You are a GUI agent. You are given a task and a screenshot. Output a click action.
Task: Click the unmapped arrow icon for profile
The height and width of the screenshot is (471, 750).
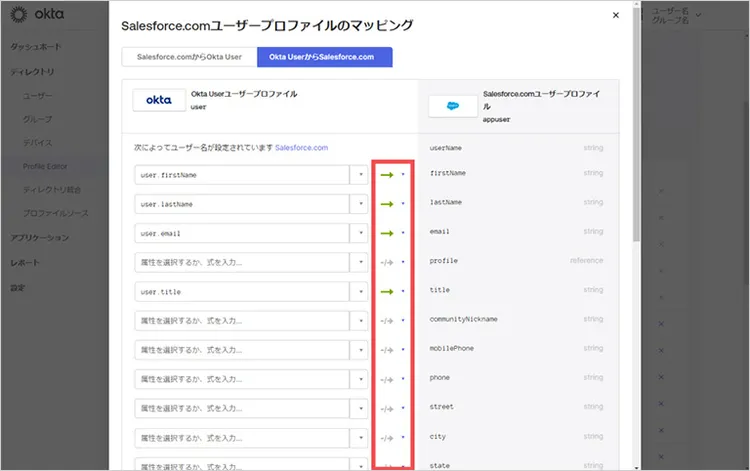(x=387, y=263)
